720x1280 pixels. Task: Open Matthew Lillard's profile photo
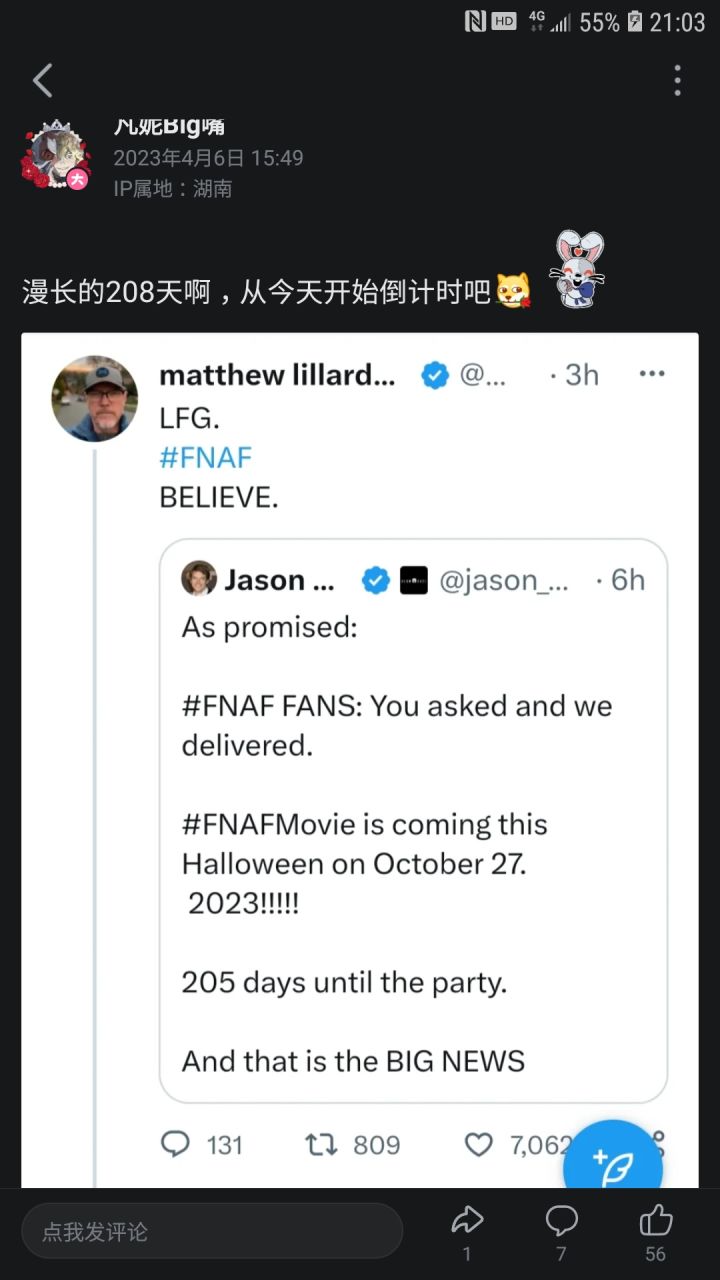(x=95, y=398)
